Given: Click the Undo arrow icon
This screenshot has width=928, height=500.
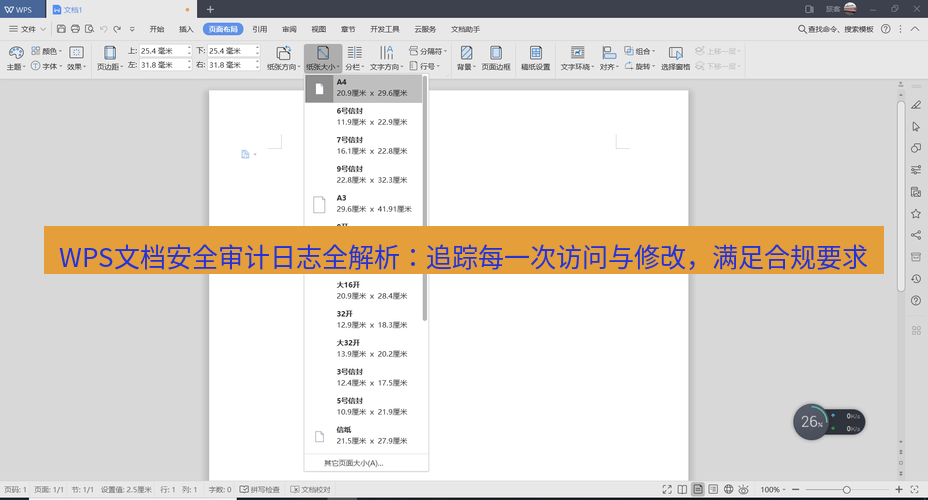Looking at the screenshot, I should [104, 28].
